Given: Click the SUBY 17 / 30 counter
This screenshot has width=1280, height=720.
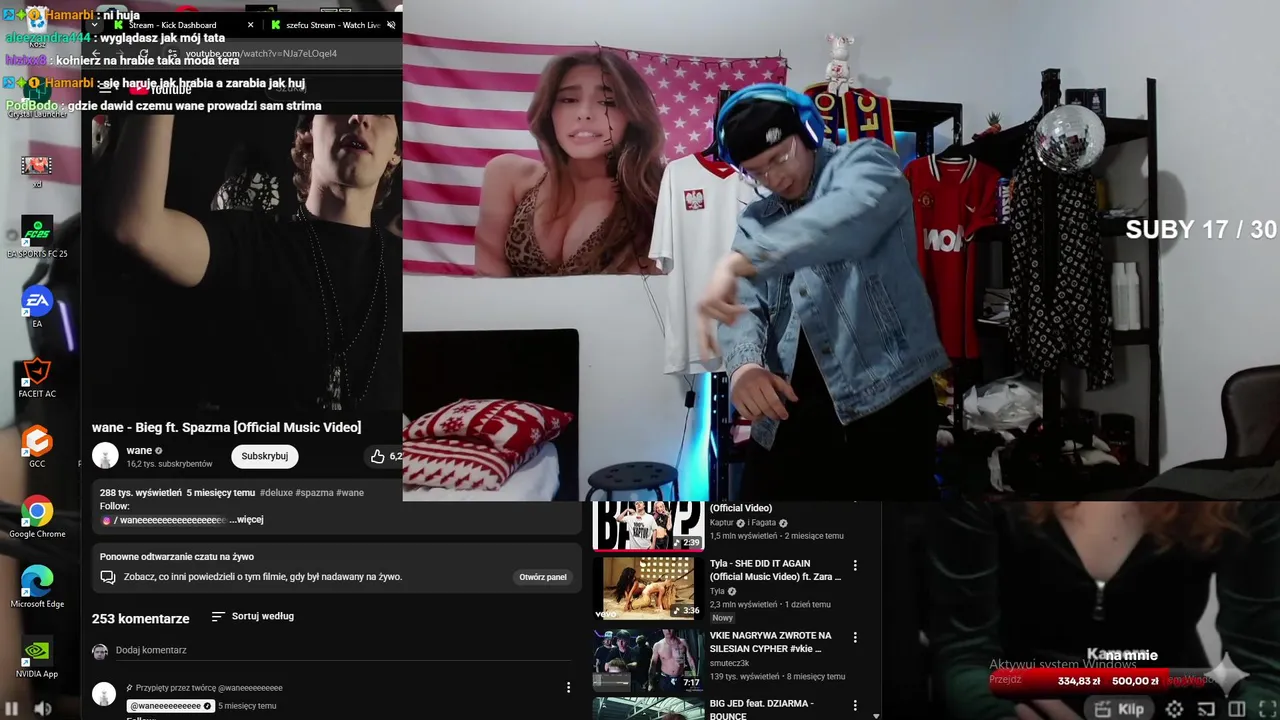Looking at the screenshot, I should click(x=1201, y=229).
